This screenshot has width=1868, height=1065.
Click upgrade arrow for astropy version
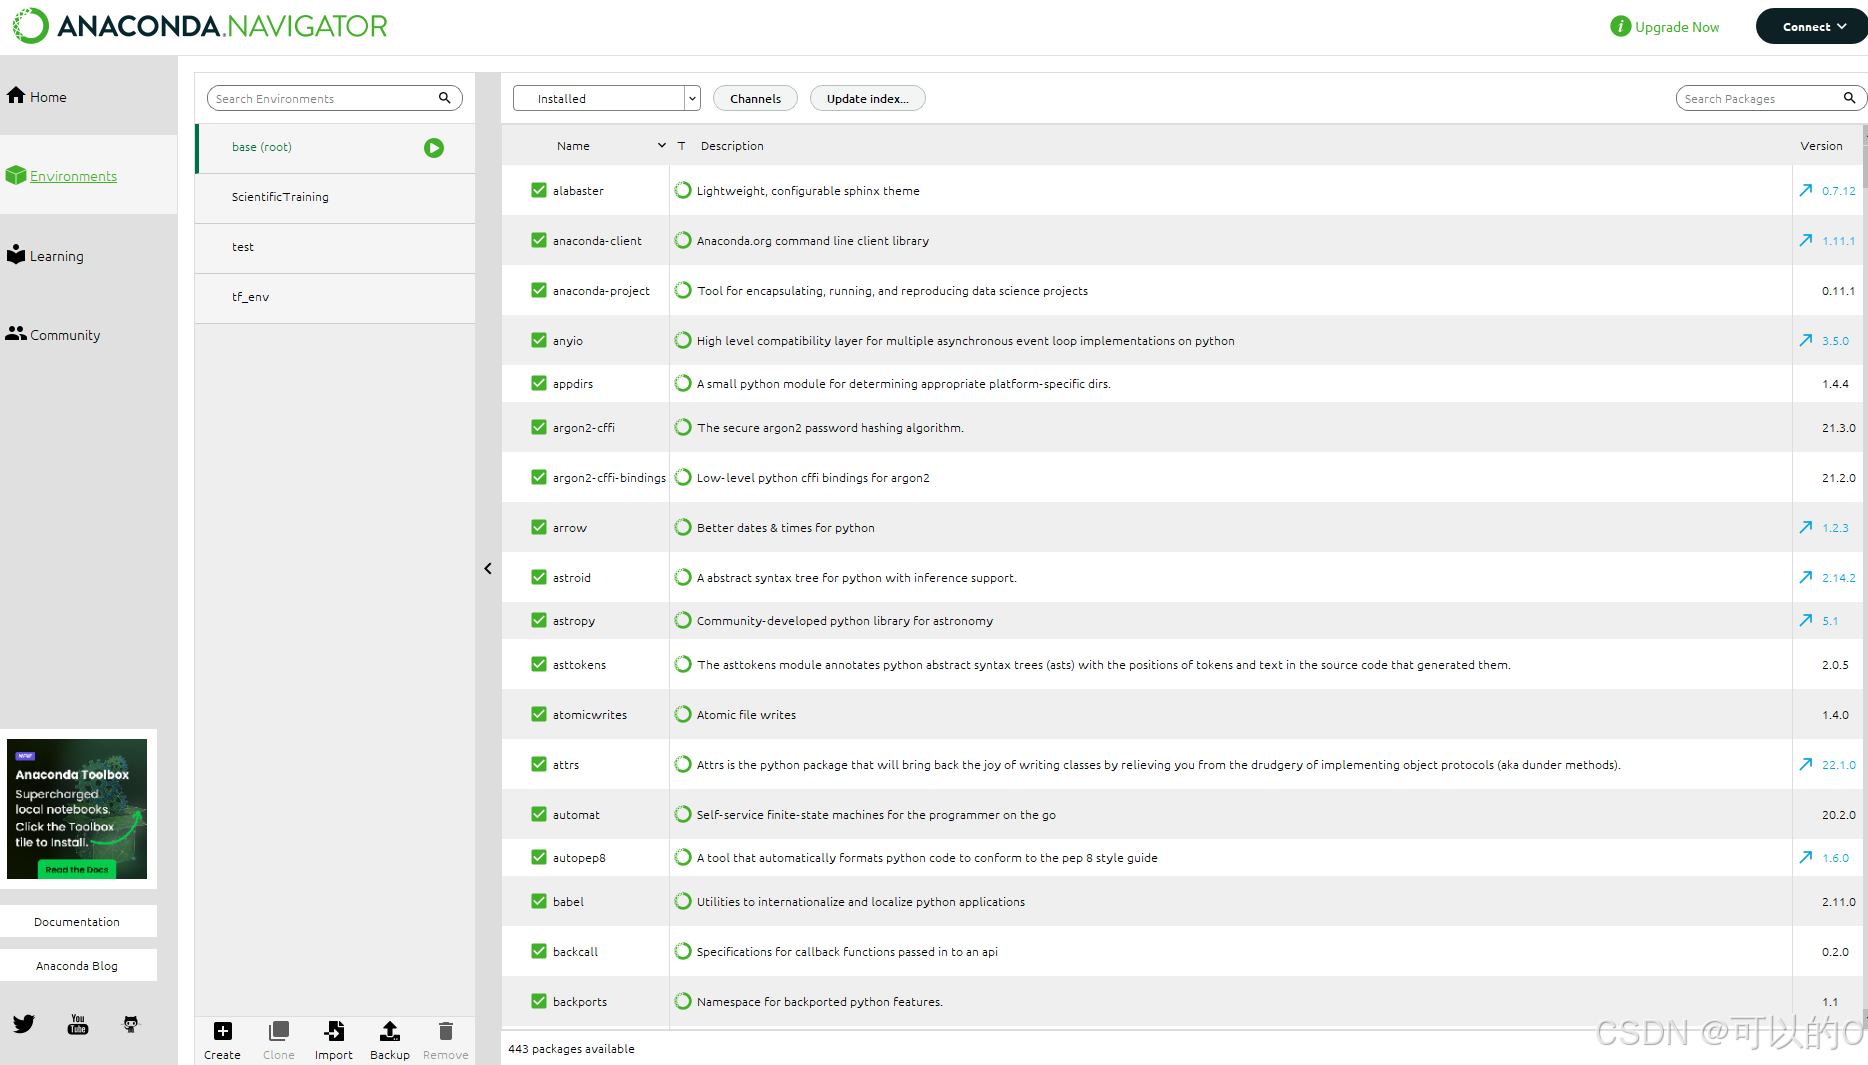point(1806,620)
